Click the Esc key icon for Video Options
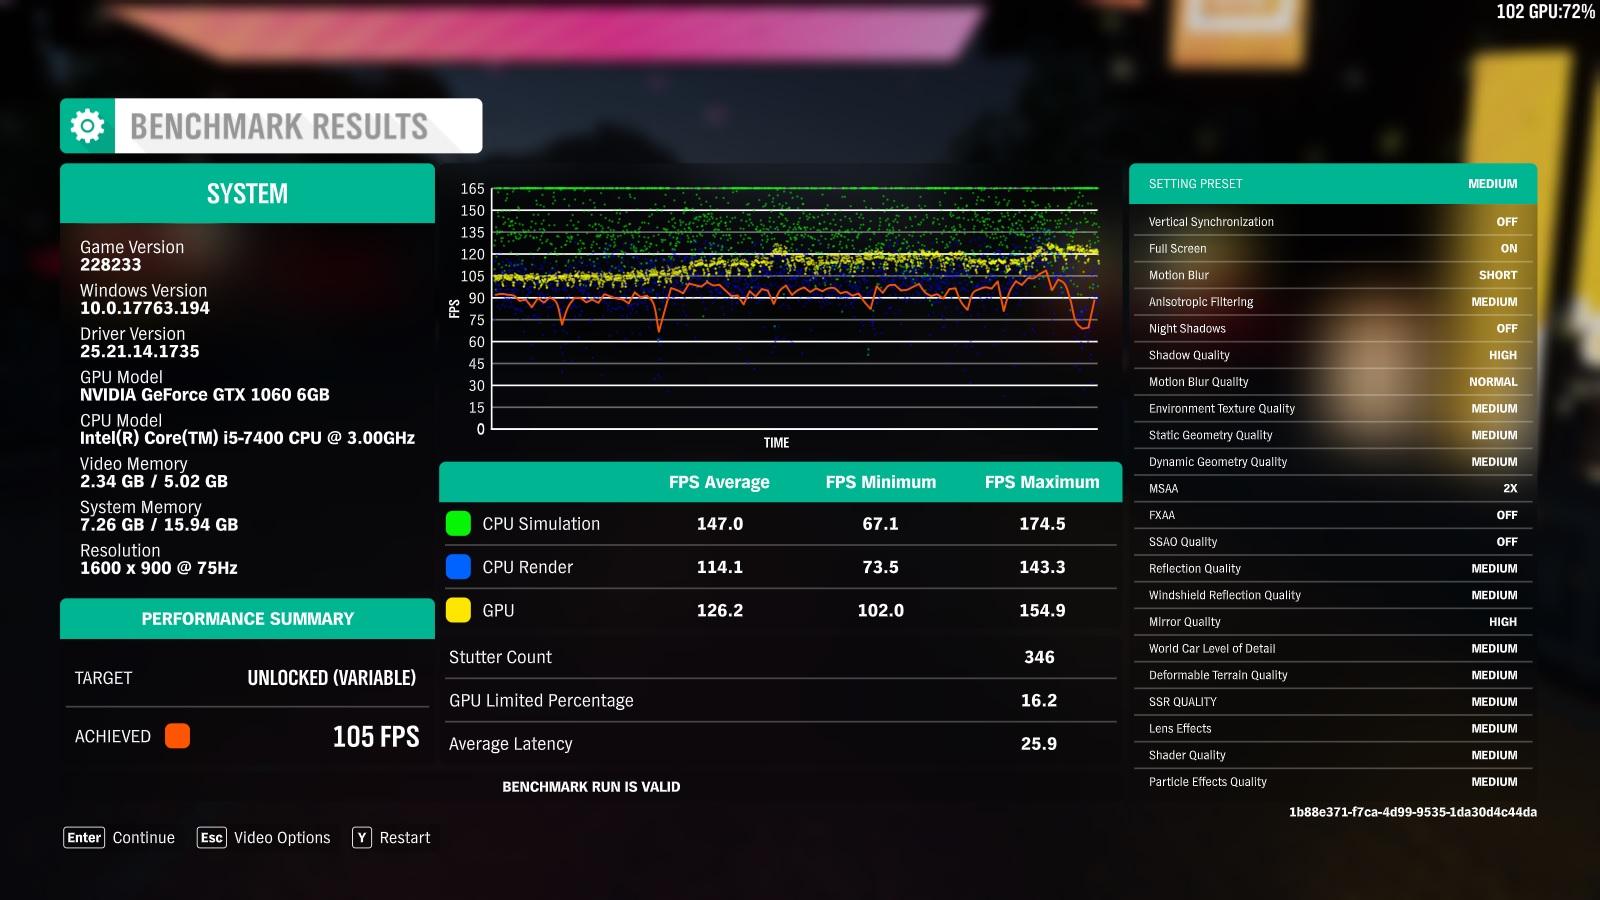1600x900 pixels. (x=212, y=838)
